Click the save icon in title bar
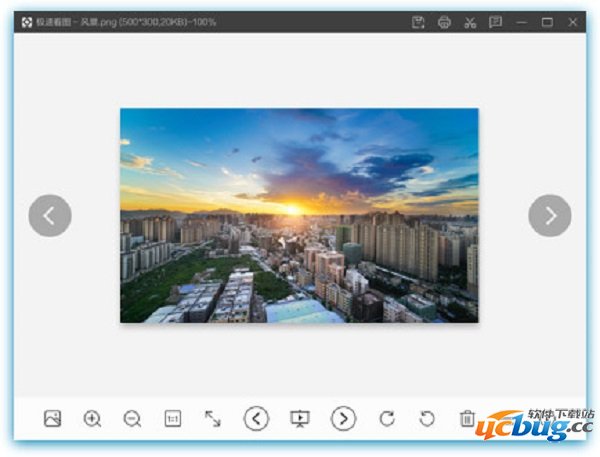The width and height of the screenshot is (600, 457). point(419,22)
